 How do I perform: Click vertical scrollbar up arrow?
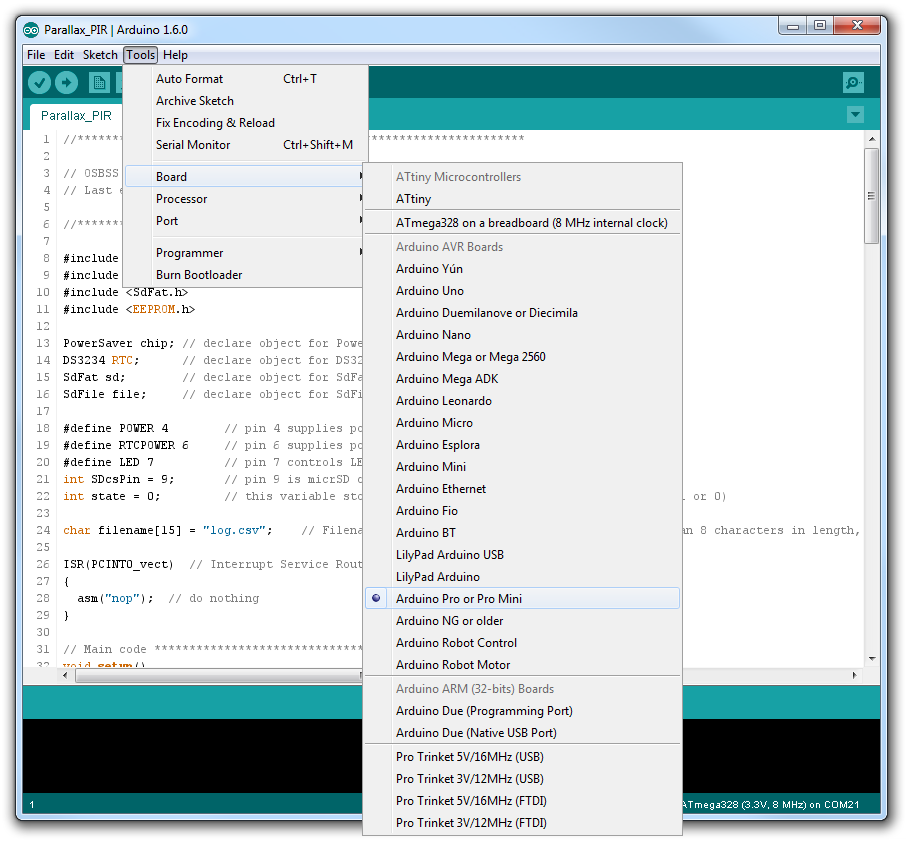click(872, 139)
